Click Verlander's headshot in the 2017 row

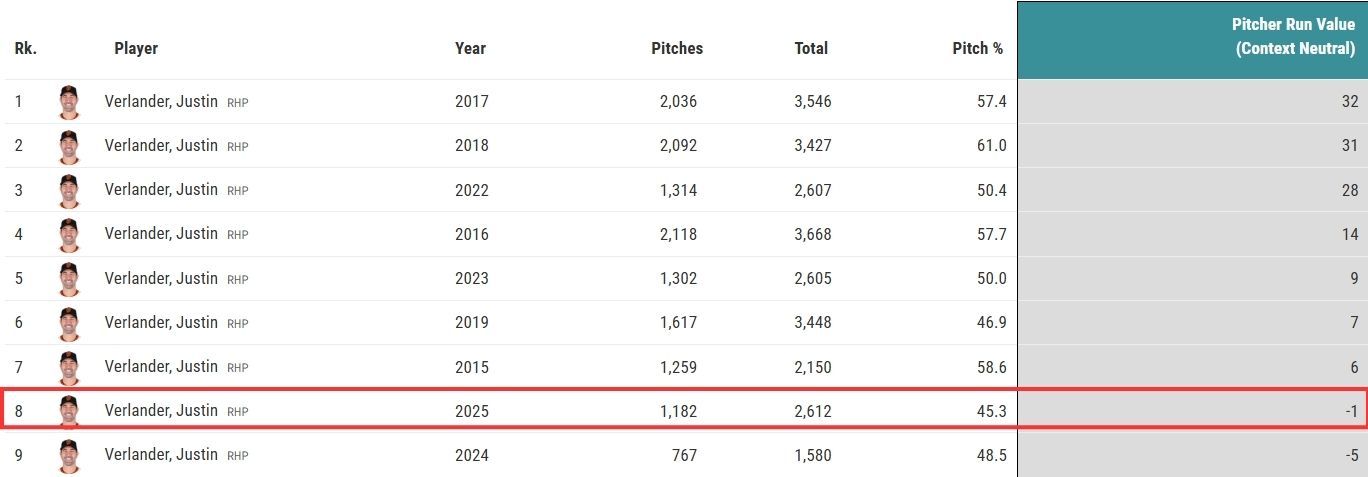click(68, 102)
